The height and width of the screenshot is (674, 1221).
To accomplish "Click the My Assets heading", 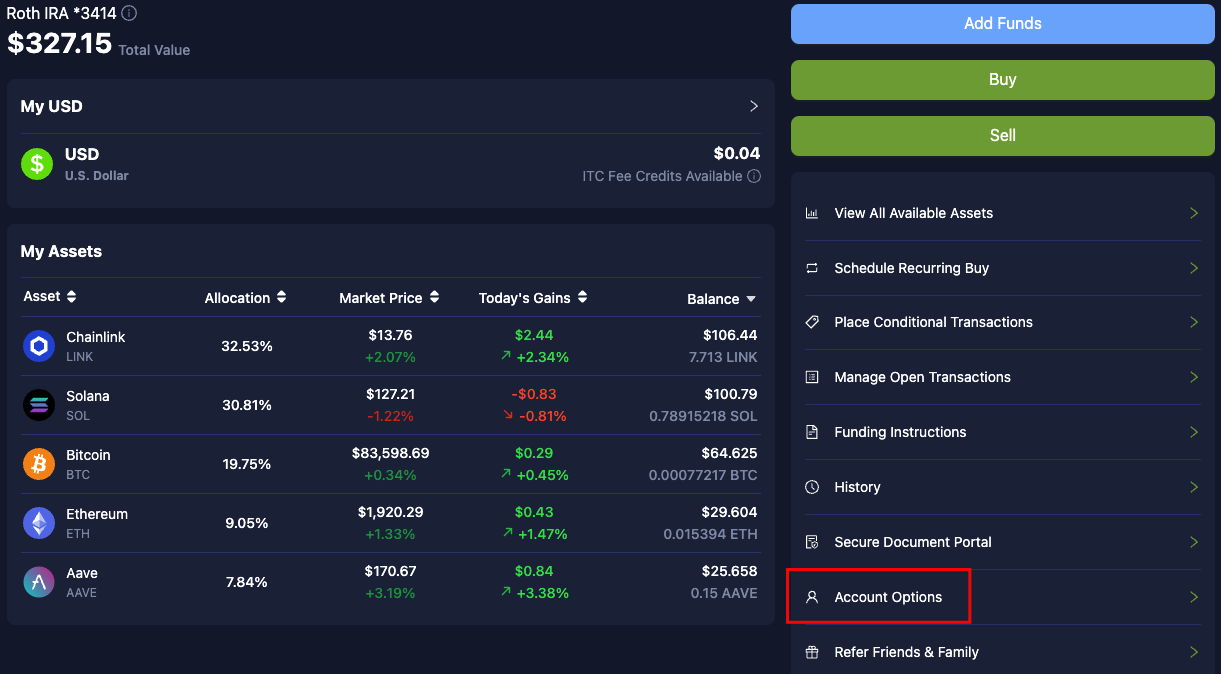I will click(62, 251).
